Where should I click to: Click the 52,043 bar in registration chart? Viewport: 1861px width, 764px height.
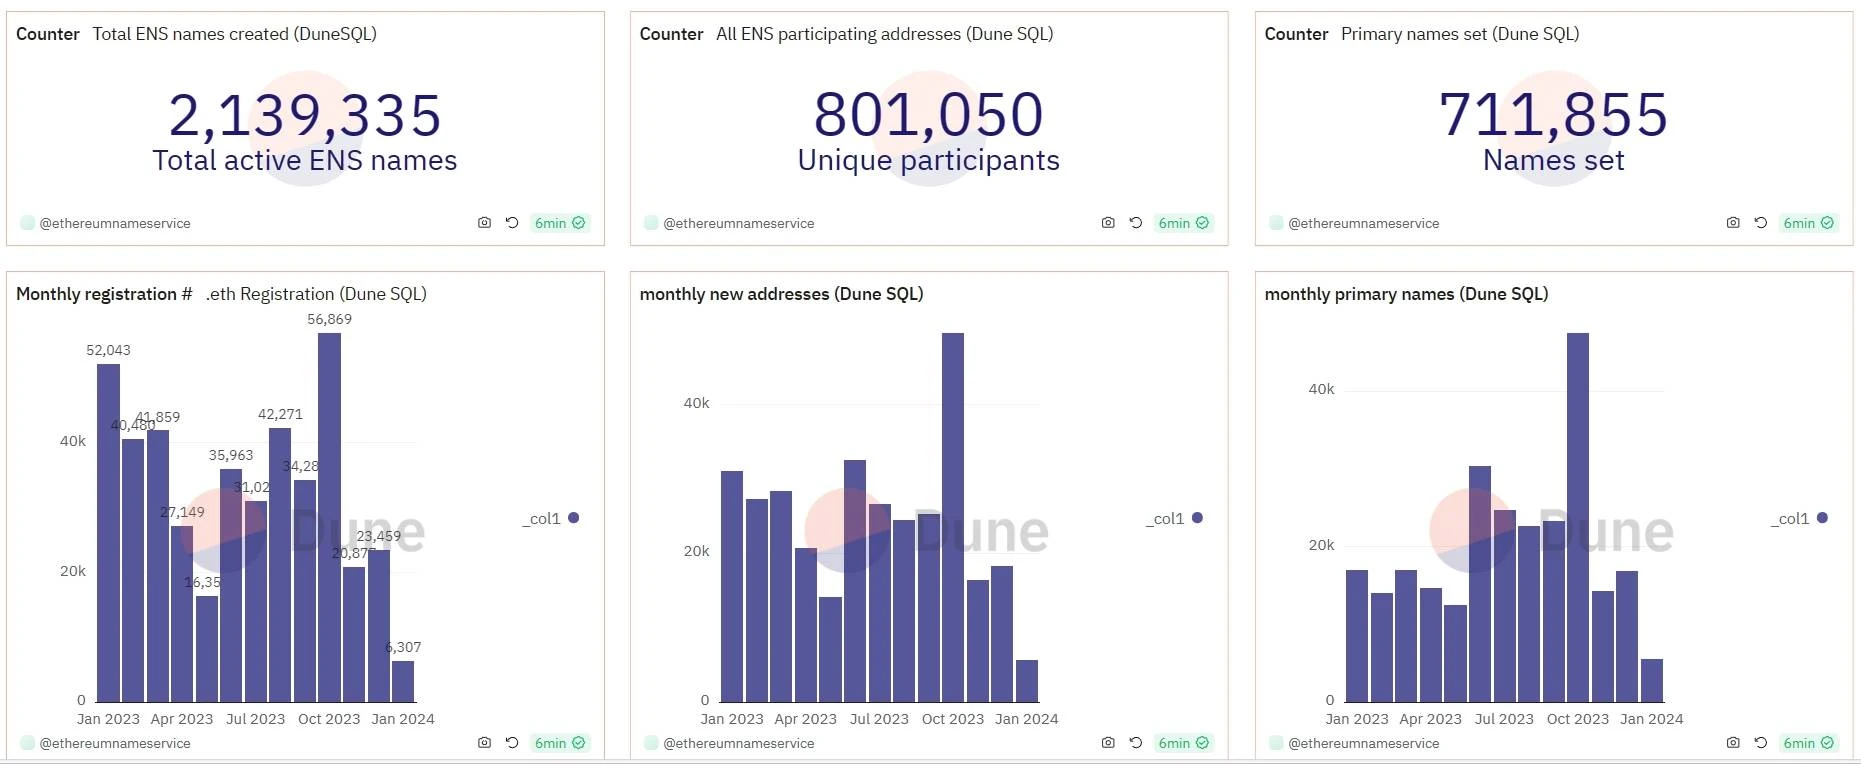[x=108, y=533]
